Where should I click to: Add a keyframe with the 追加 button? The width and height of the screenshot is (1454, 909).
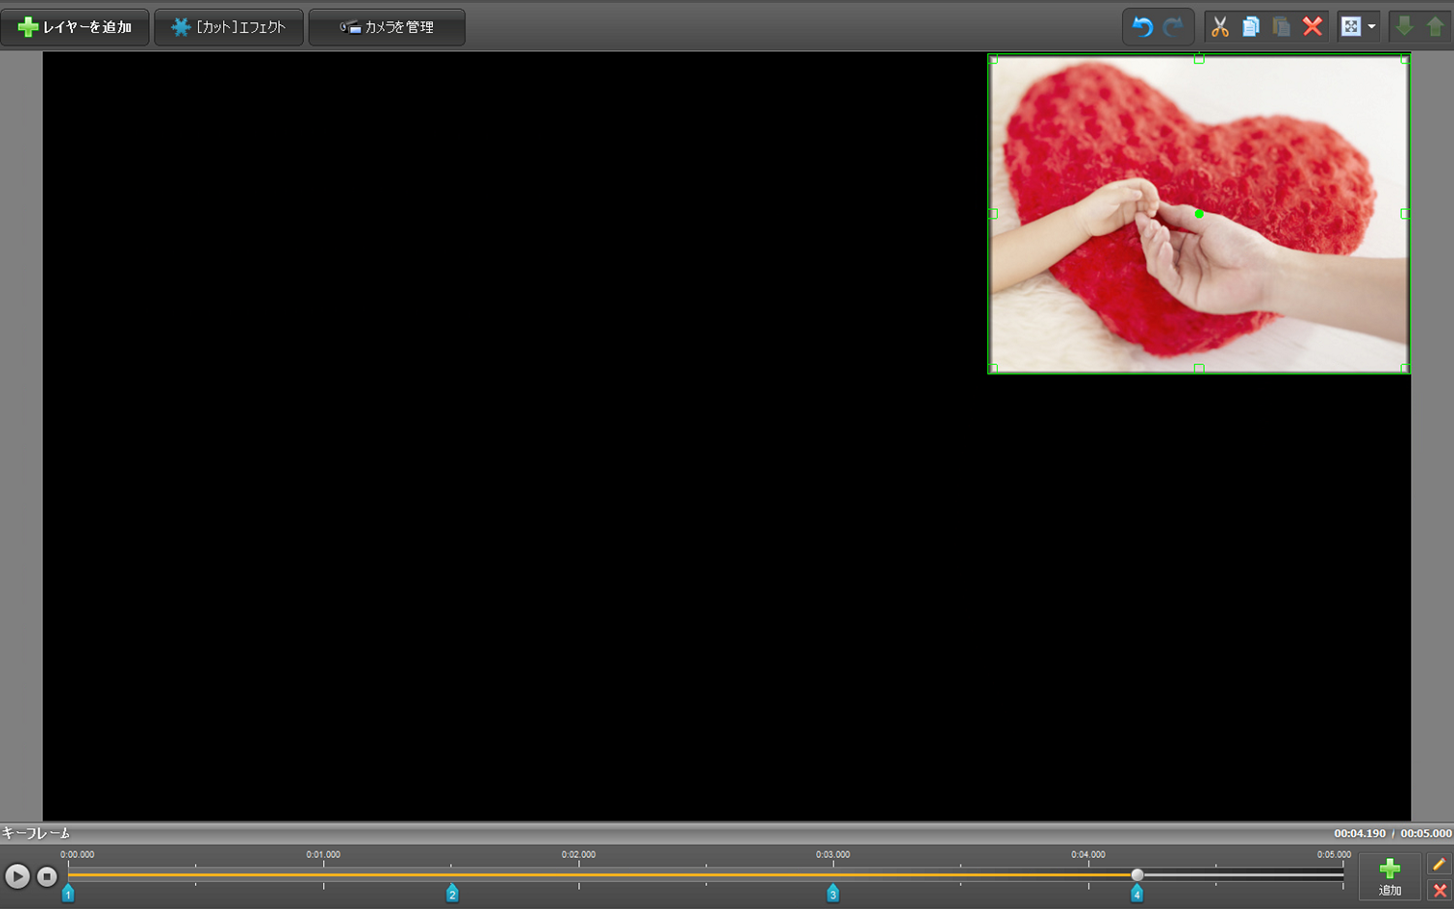point(1389,876)
